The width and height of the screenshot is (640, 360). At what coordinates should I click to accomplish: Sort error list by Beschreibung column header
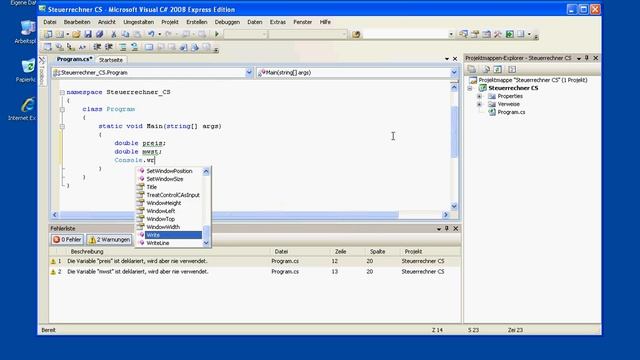(87, 252)
